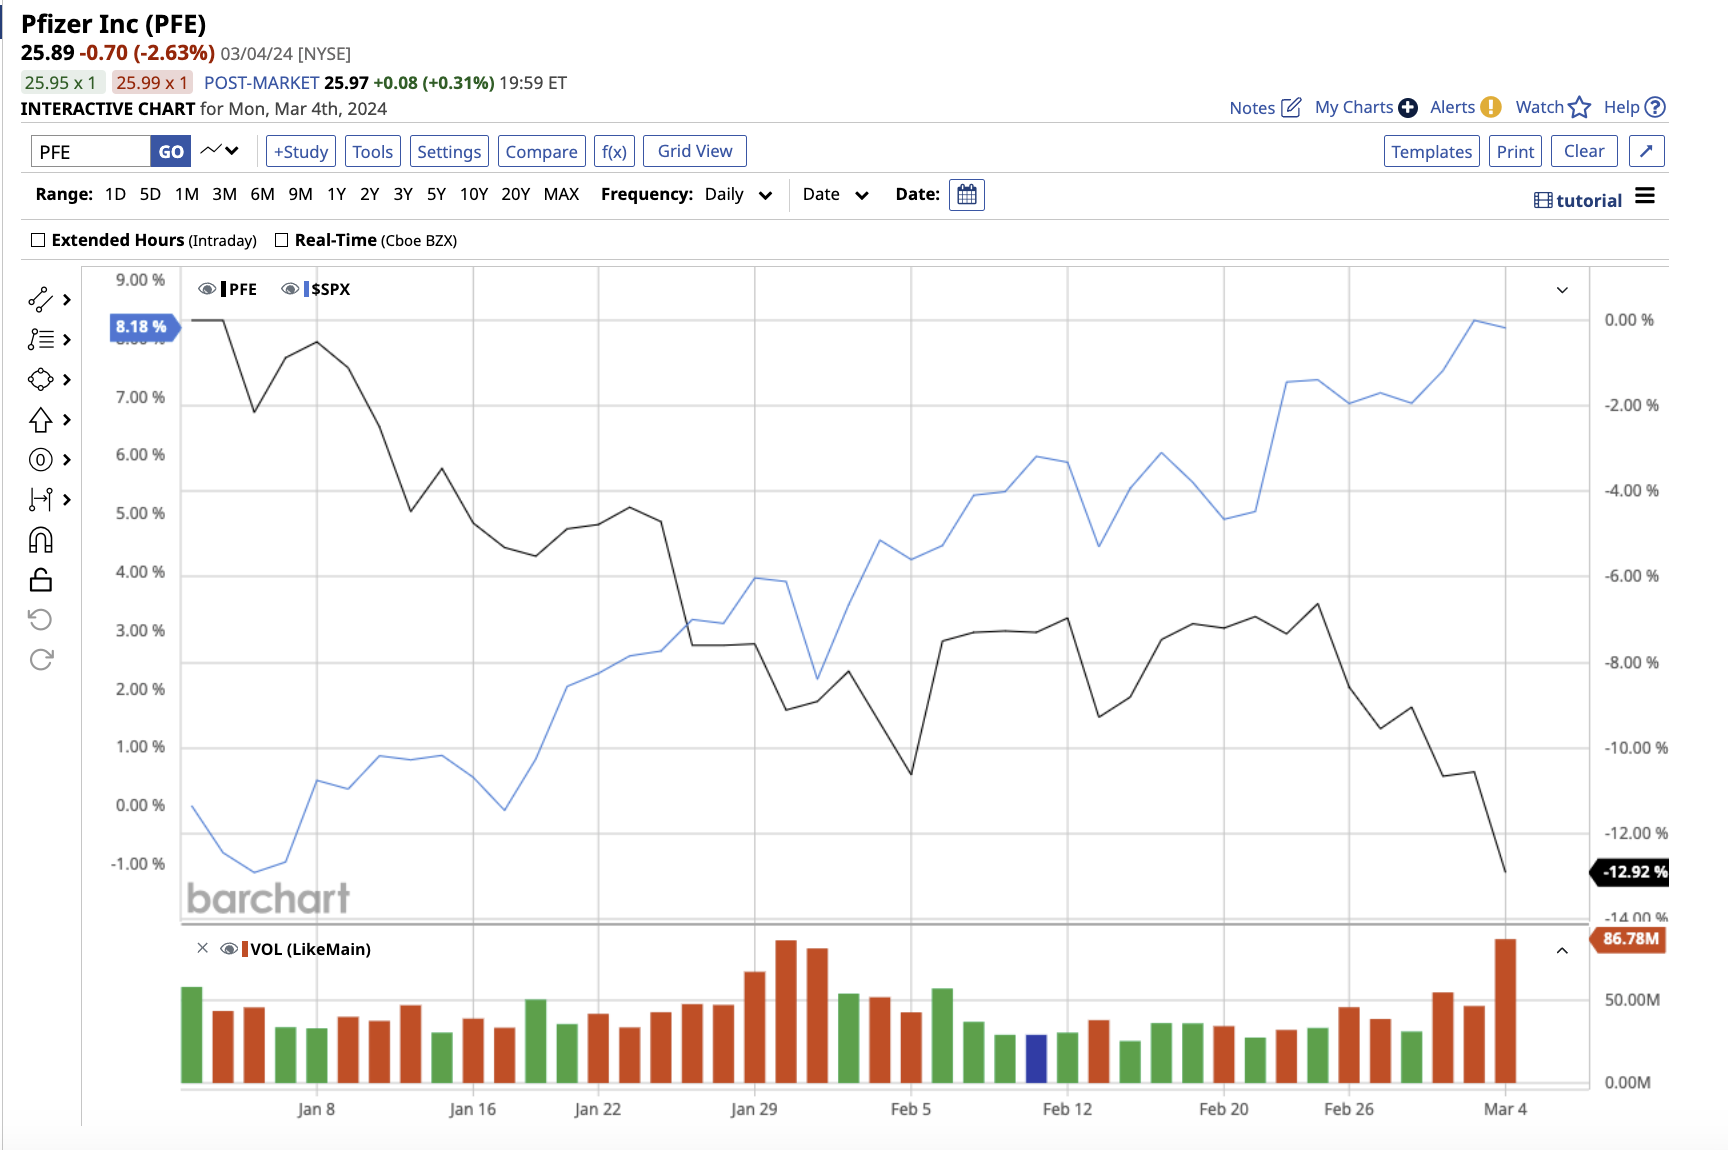Open the Frequency Daily dropdown

tap(738, 194)
